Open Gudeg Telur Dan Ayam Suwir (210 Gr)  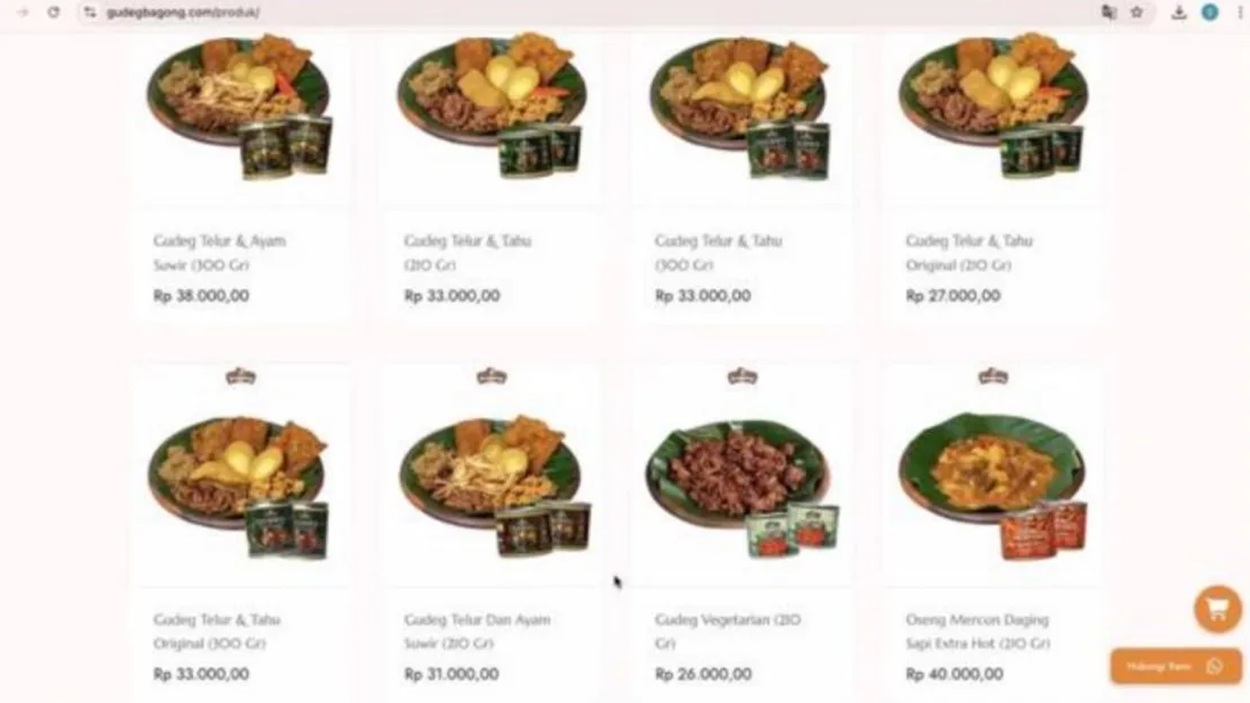tap(477, 631)
